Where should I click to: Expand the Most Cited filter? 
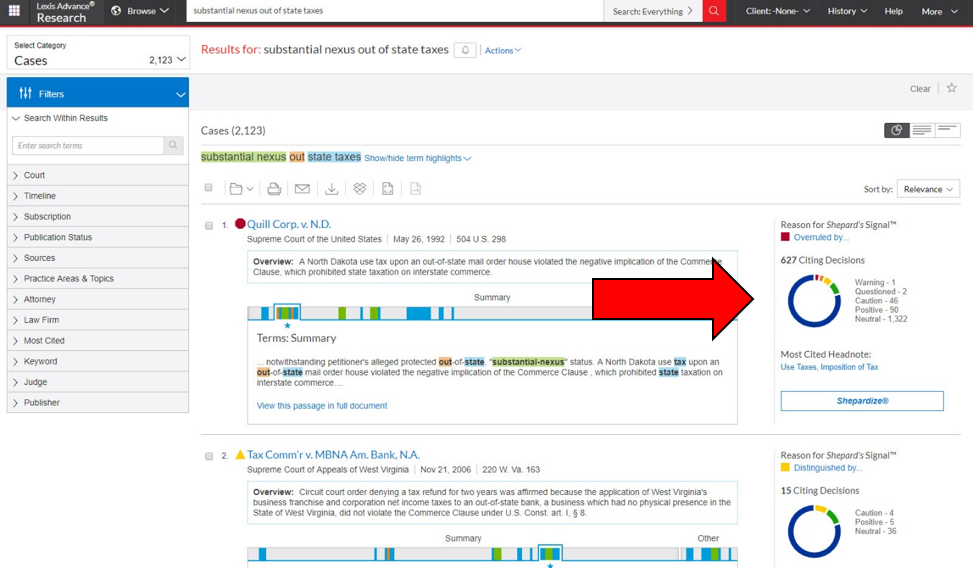97,341
